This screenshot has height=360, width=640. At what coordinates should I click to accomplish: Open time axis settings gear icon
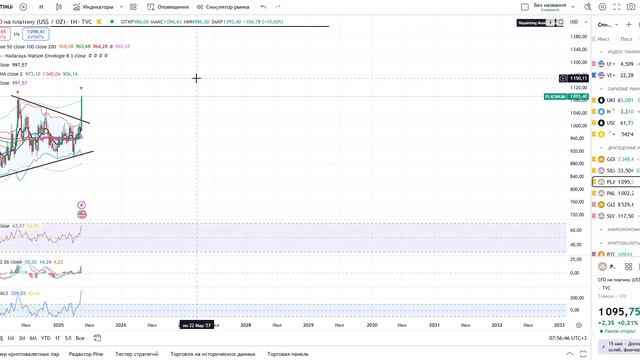point(578,325)
